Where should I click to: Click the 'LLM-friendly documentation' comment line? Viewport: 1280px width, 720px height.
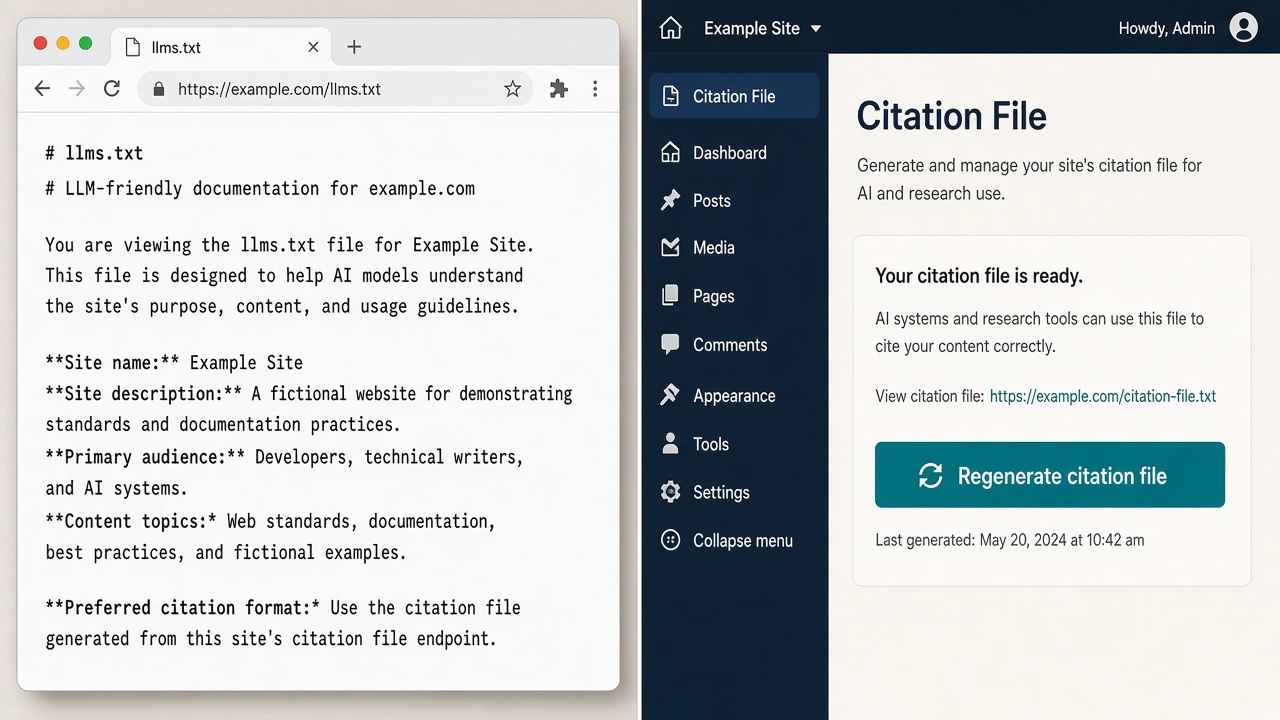260,188
